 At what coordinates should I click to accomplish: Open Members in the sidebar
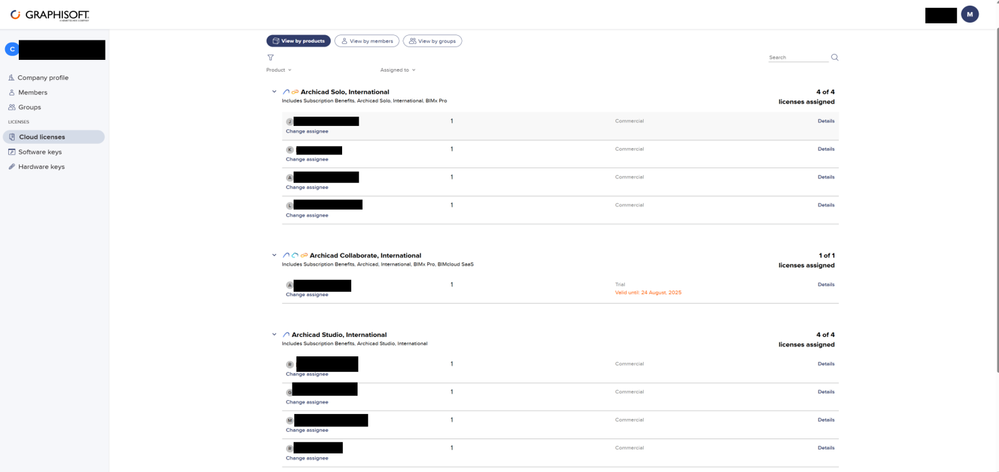click(x=32, y=92)
